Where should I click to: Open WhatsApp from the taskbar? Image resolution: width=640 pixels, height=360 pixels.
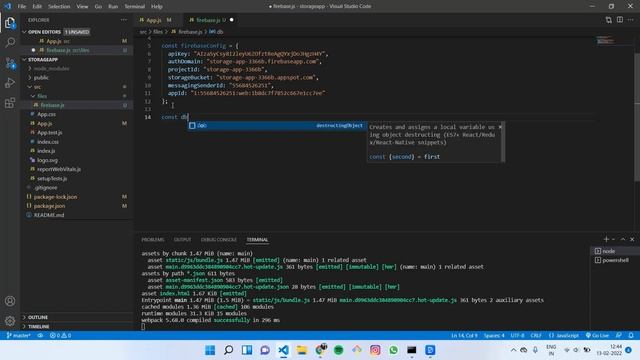(393, 350)
